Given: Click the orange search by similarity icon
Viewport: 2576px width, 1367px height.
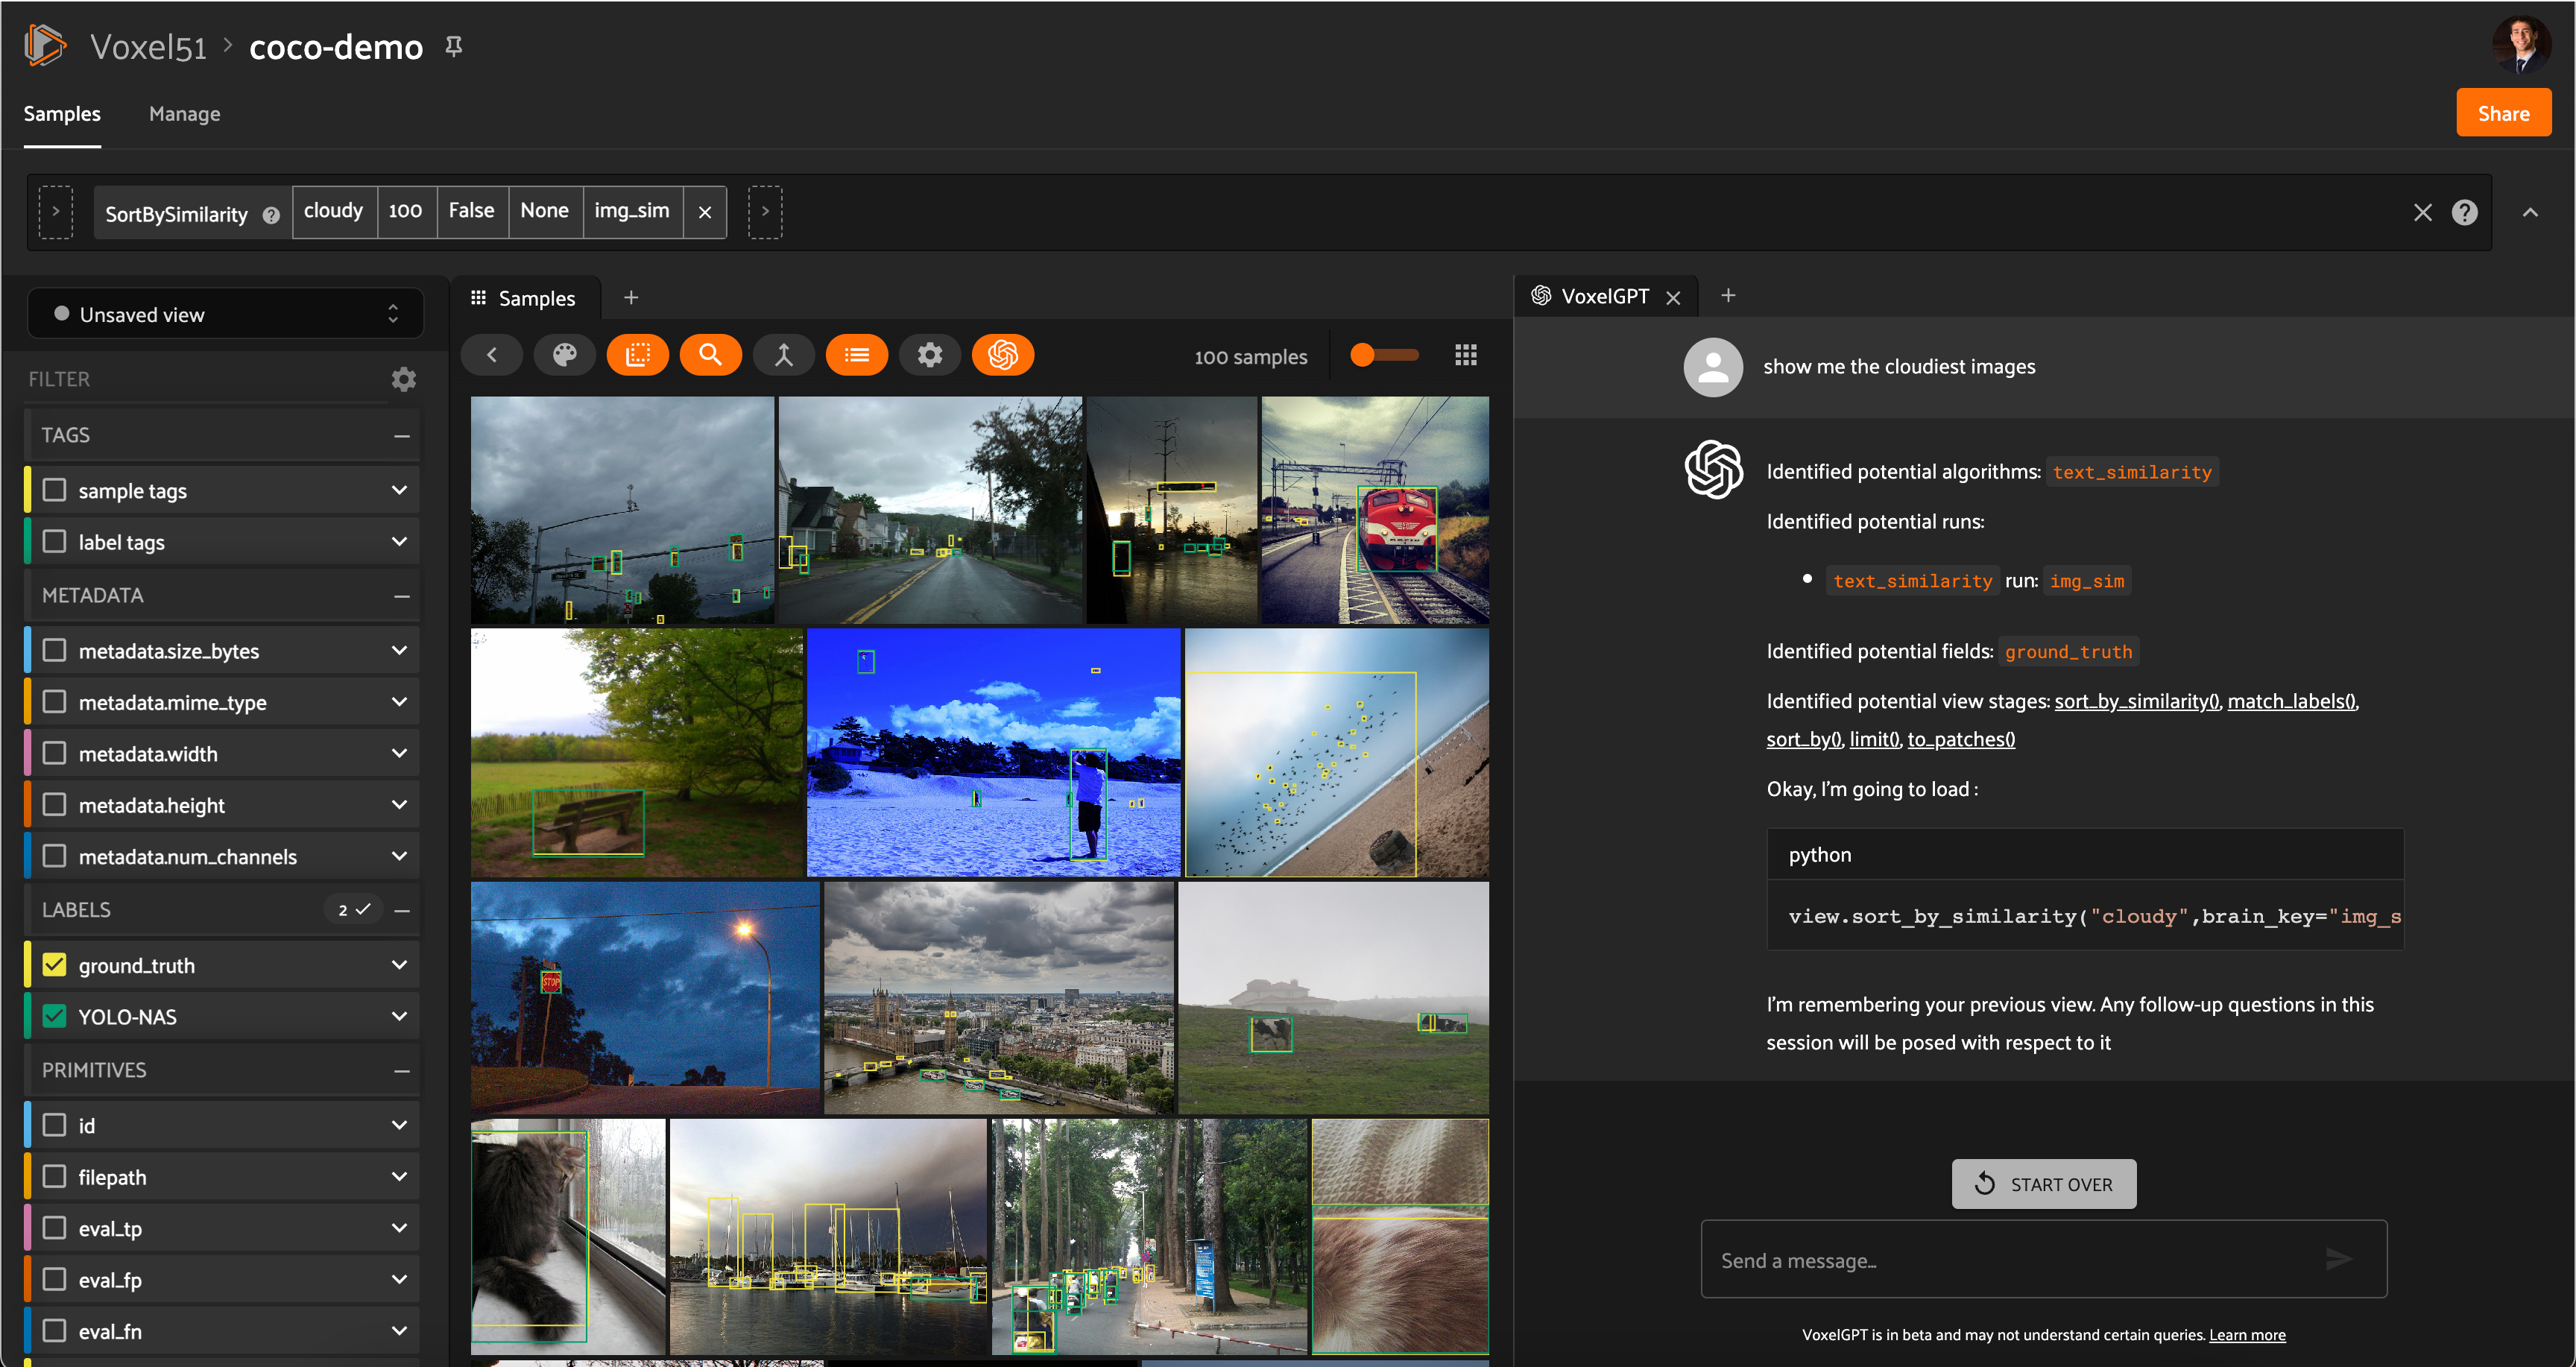Looking at the screenshot, I should point(710,355).
